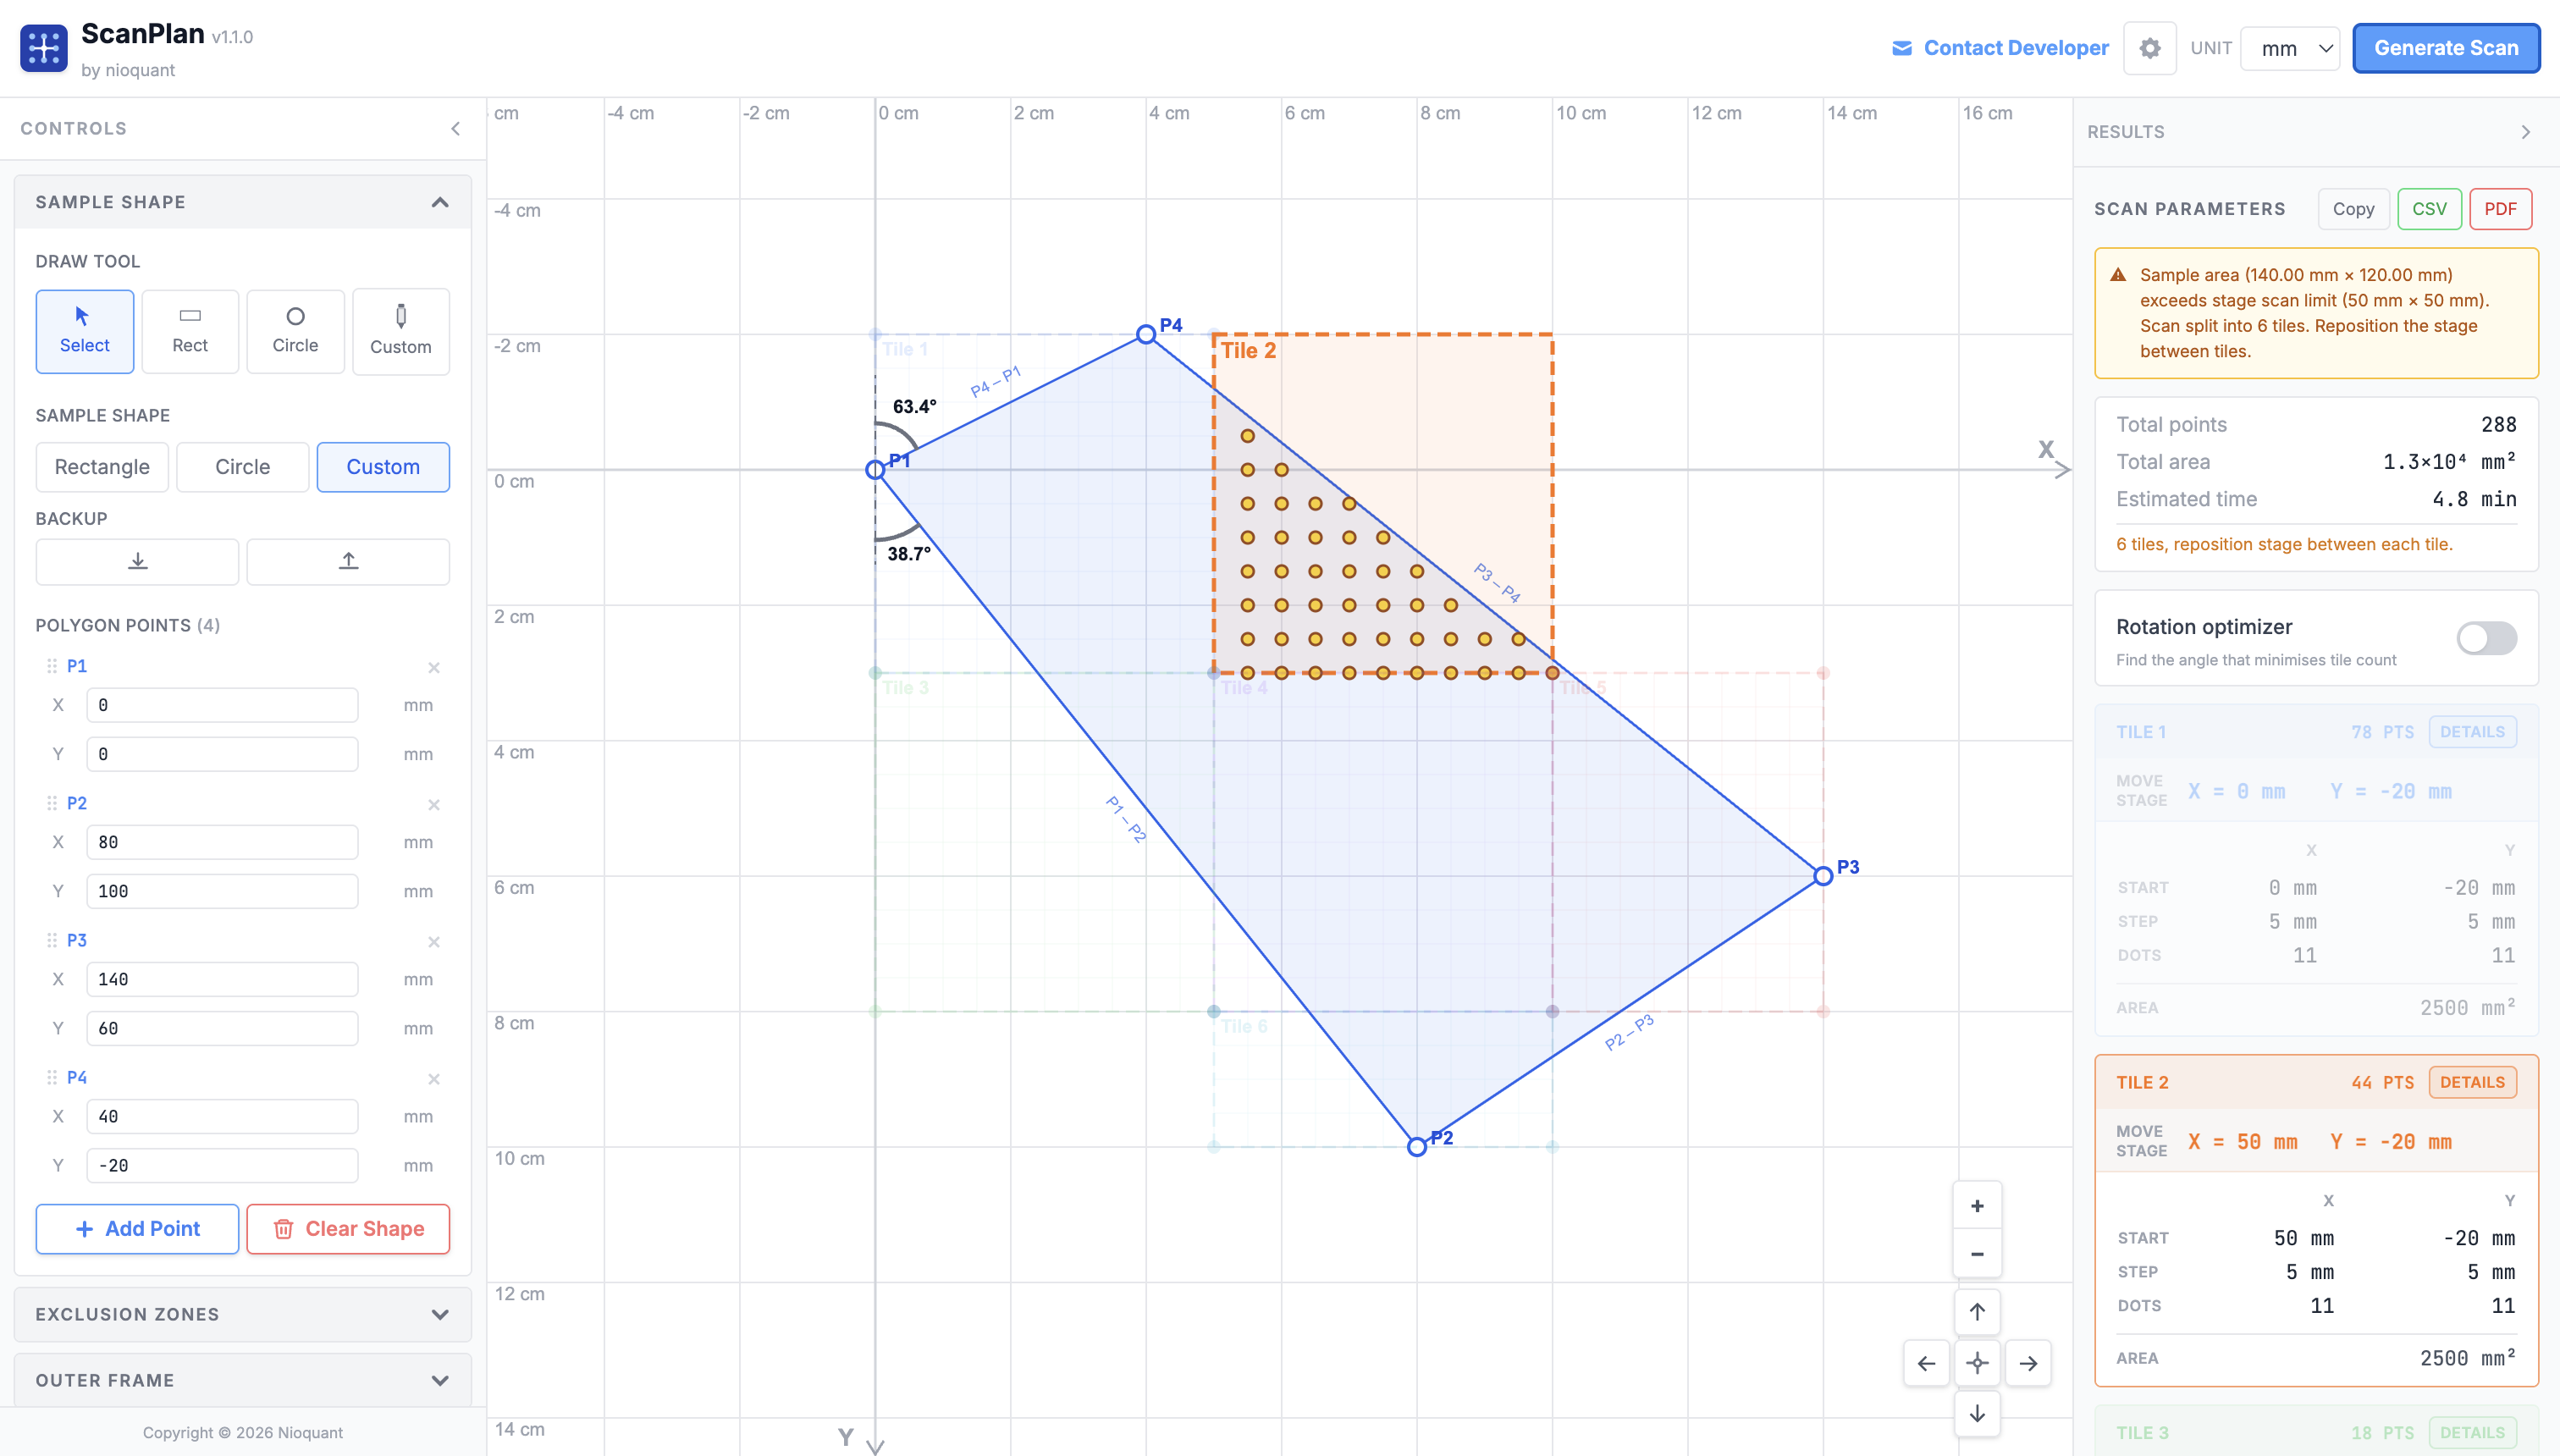Zoom out of the canvas
The image size is (2560, 1456).
point(1977,1253)
